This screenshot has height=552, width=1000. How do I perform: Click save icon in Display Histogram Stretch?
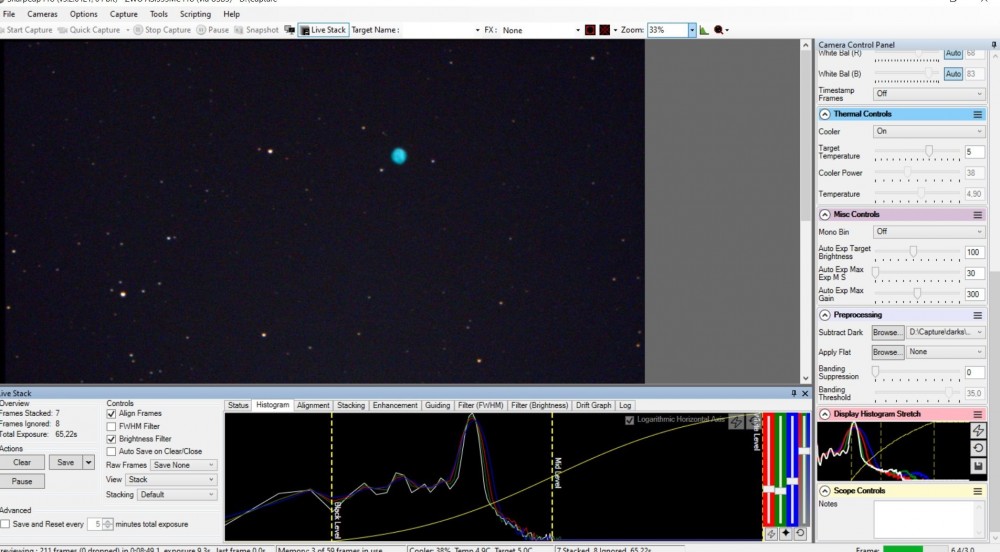978,466
